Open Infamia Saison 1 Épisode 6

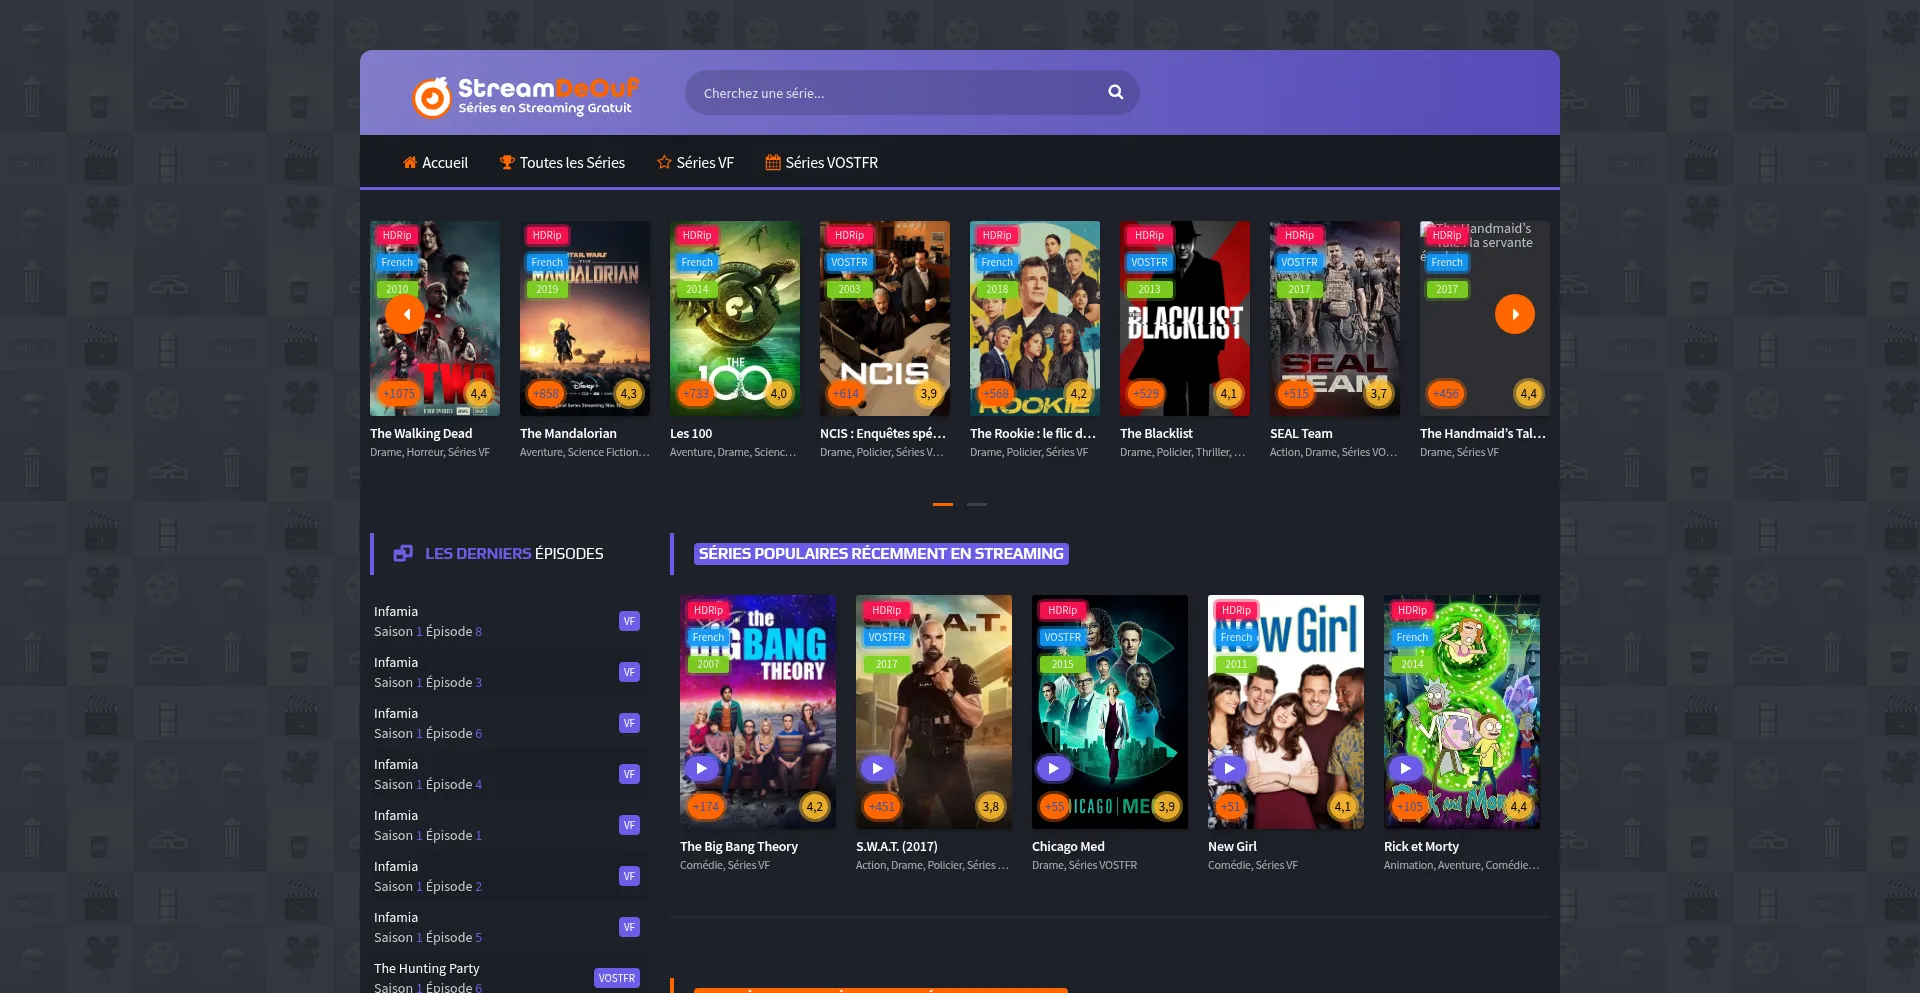point(508,723)
